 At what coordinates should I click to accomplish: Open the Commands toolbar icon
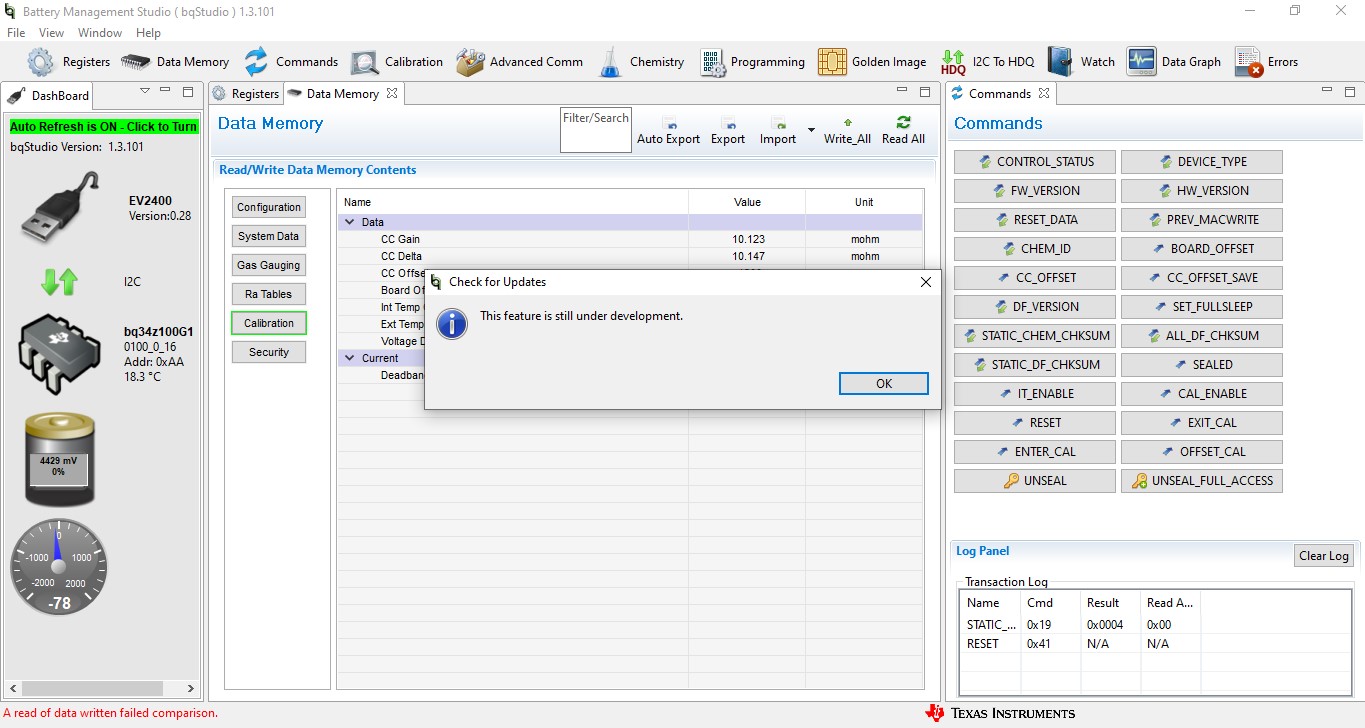256,62
